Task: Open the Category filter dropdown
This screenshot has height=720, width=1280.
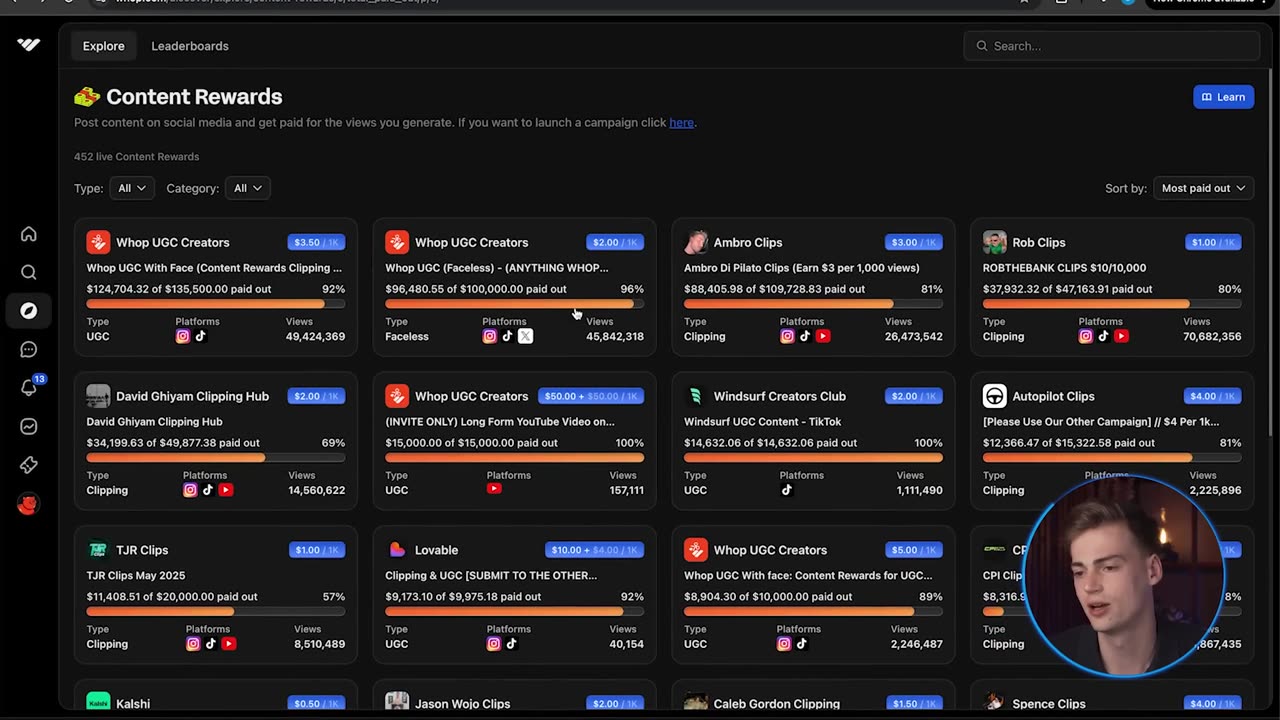Action: pyautogui.click(x=246, y=188)
